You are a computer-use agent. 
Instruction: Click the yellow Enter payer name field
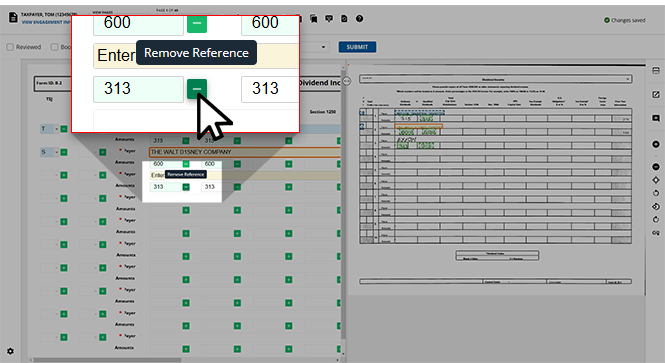245,175
